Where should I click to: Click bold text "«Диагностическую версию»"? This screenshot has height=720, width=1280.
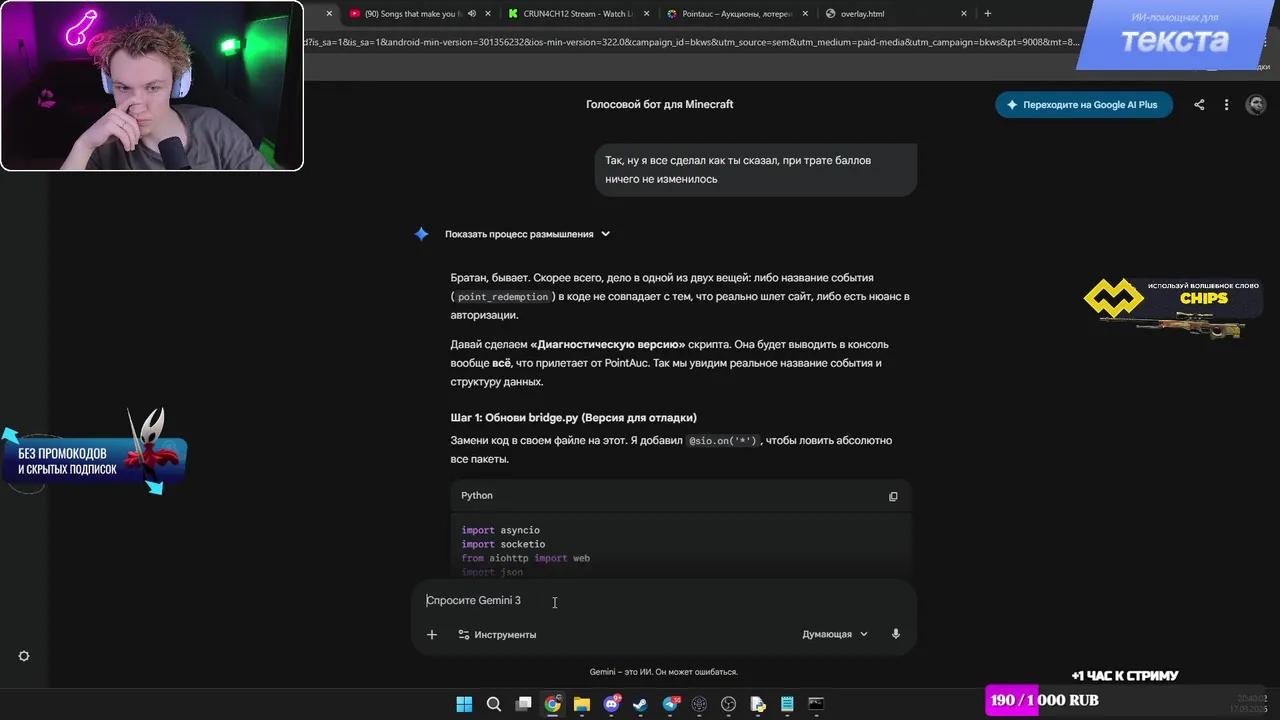pyautogui.click(x=608, y=344)
